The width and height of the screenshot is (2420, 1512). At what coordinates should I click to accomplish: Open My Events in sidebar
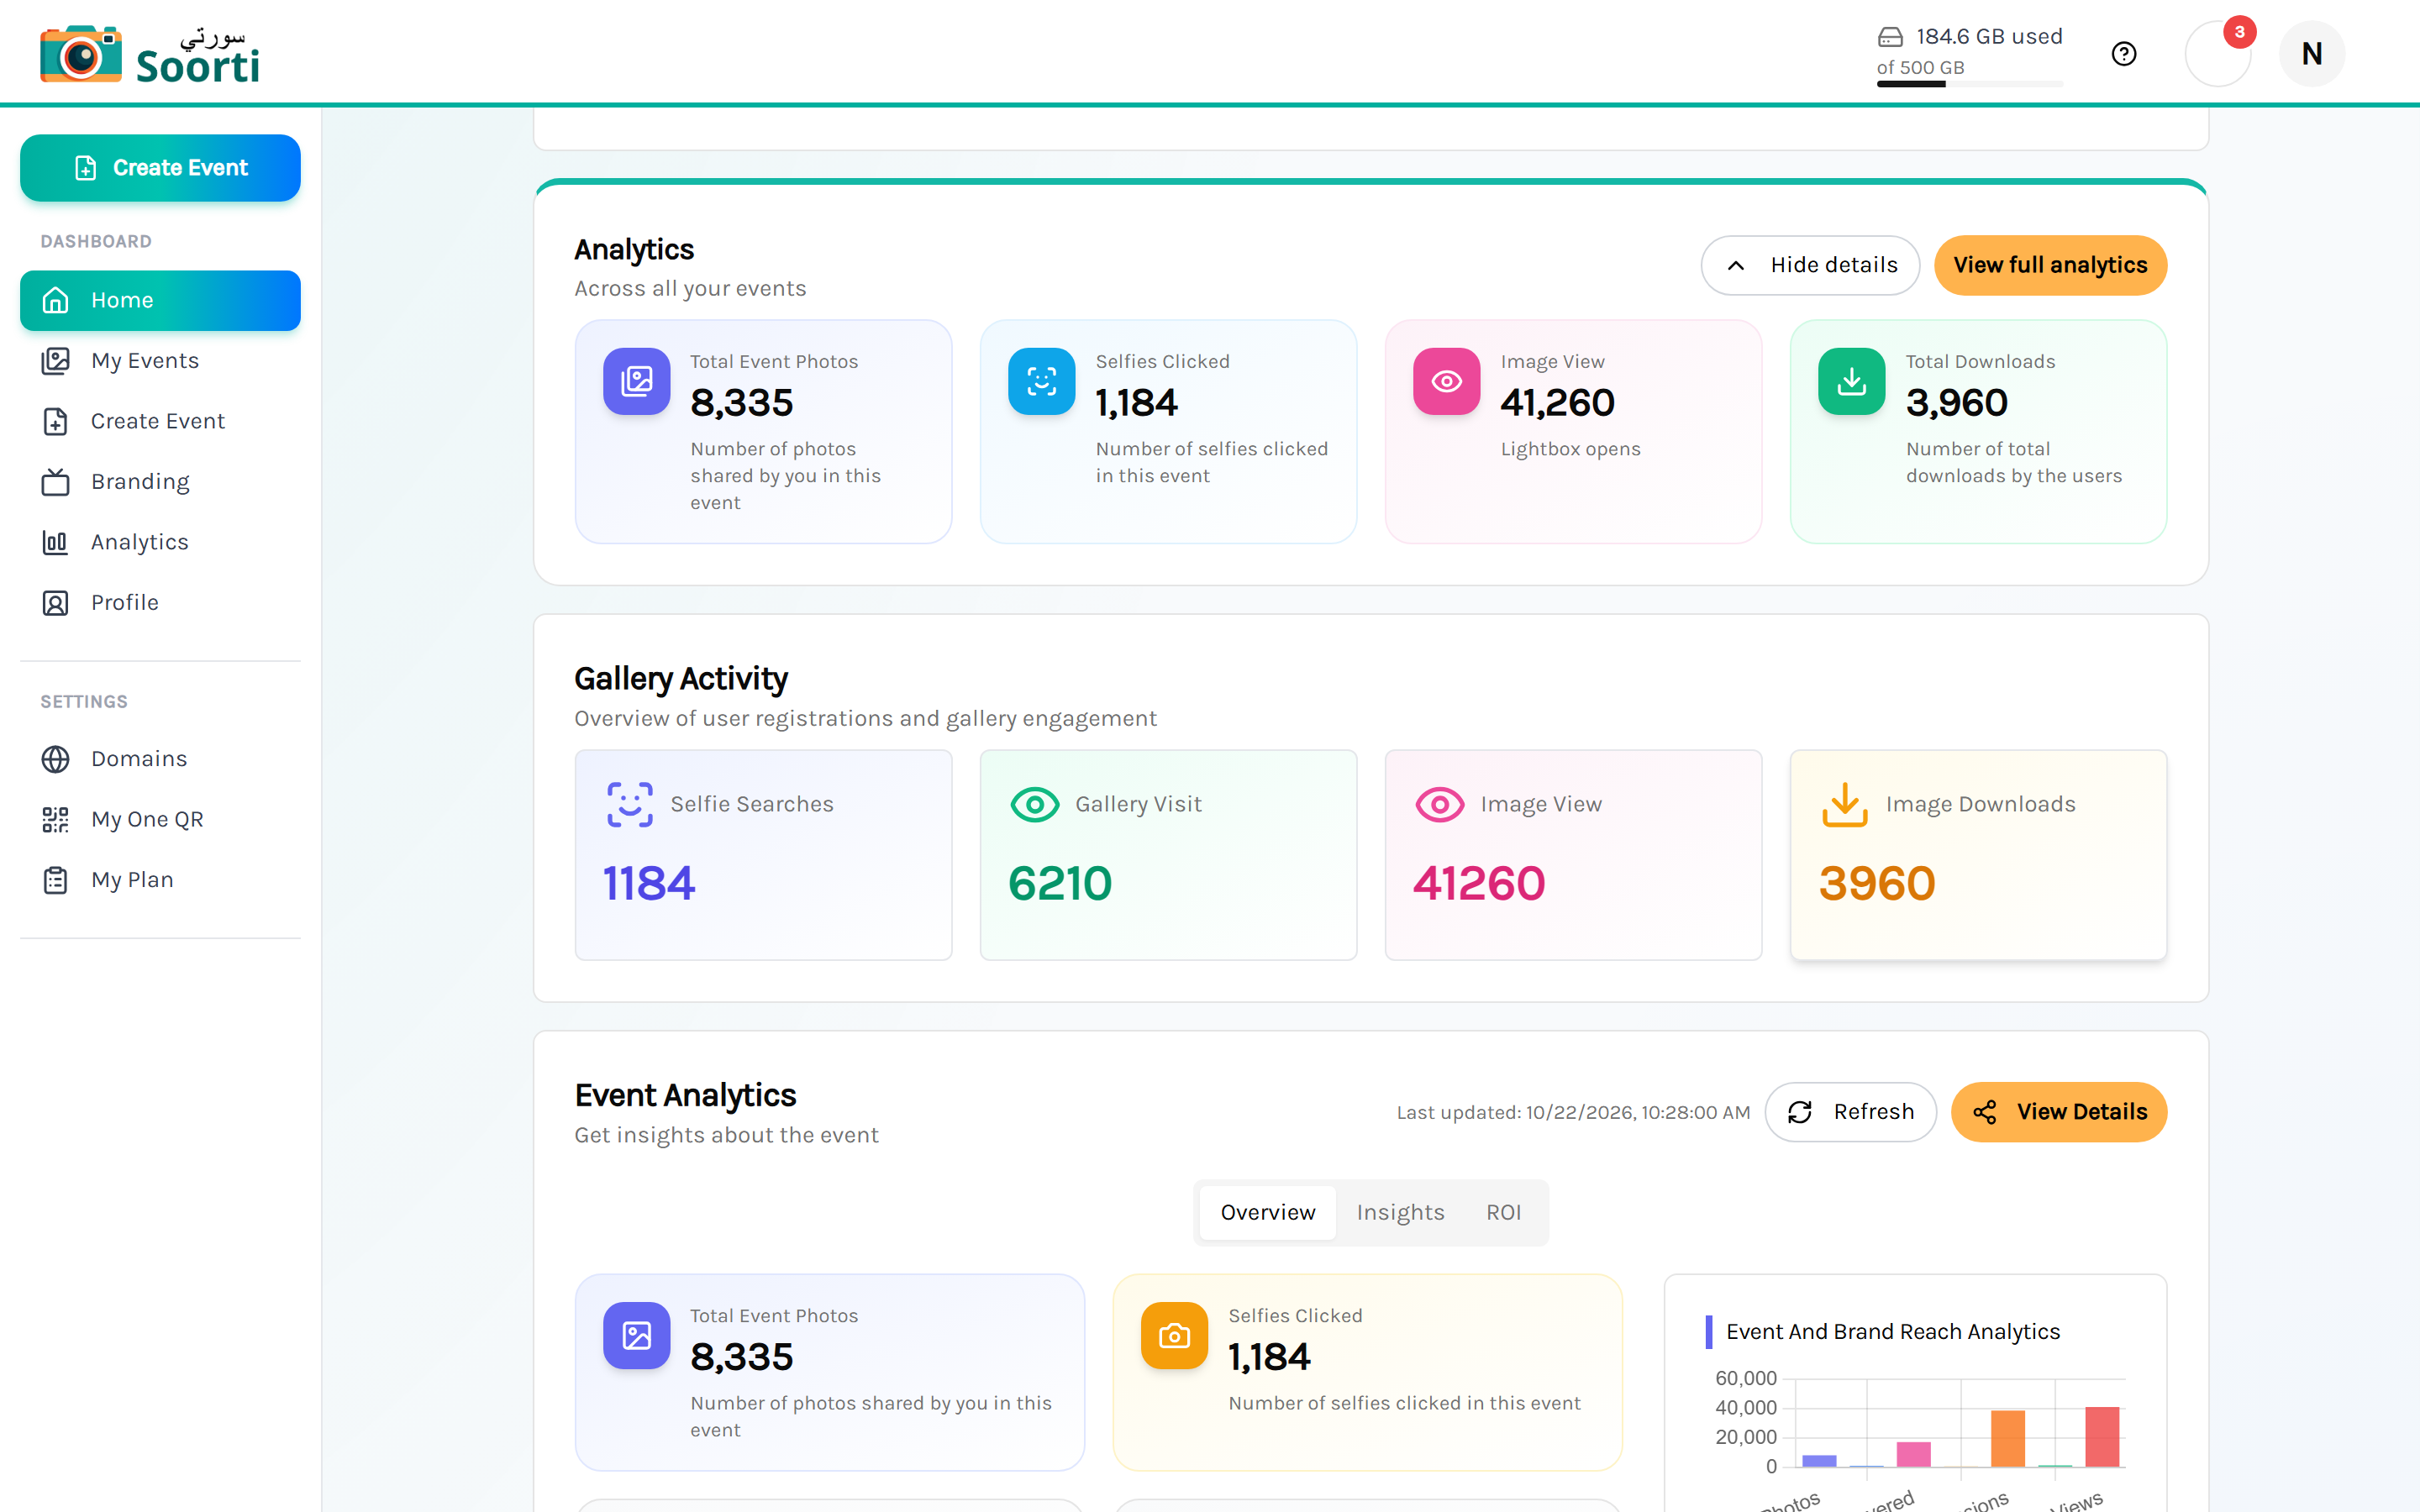coord(160,361)
